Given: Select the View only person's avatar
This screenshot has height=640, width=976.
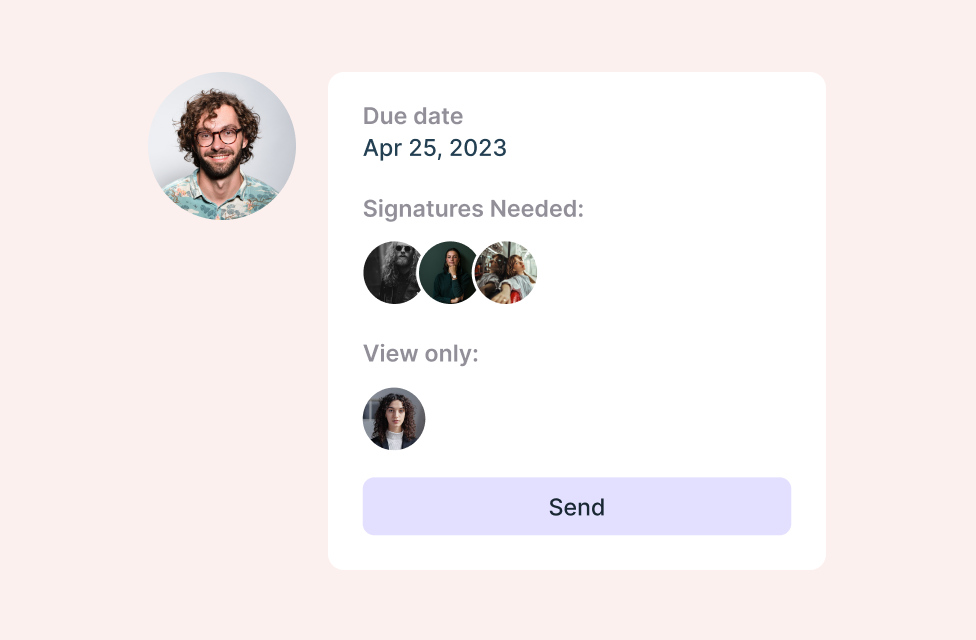Looking at the screenshot, I should click(x=394, y=419).
